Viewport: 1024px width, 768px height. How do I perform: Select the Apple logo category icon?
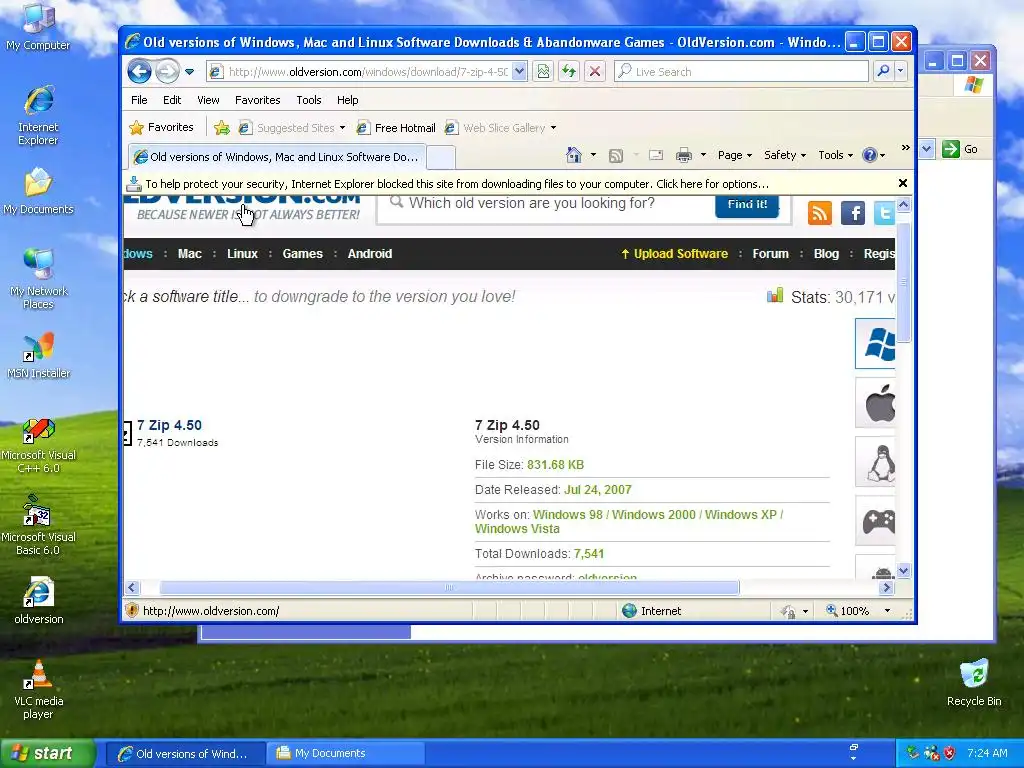[875, 403]
